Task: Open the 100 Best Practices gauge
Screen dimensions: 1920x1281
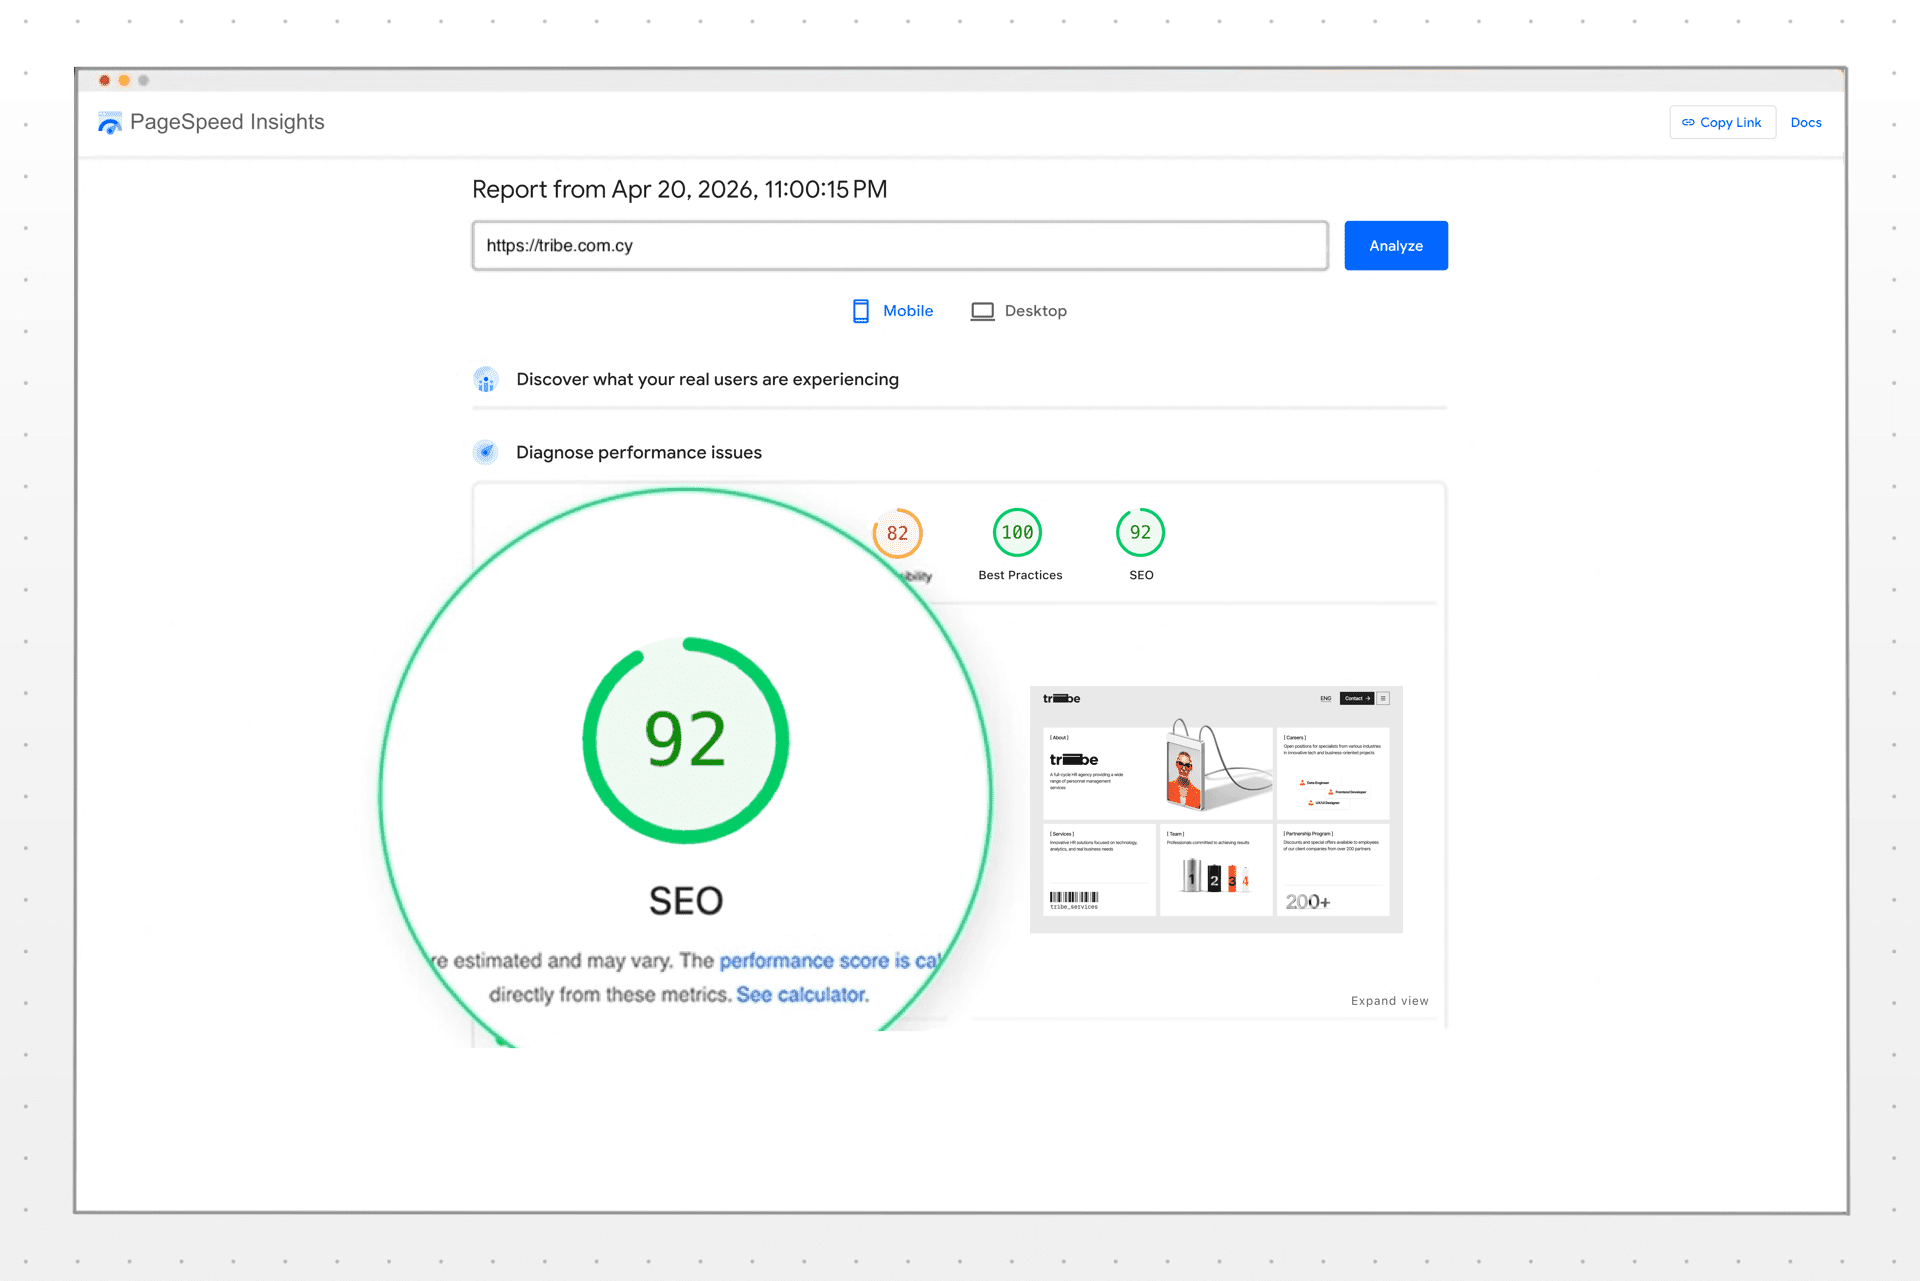Action: coord(1018,533)
